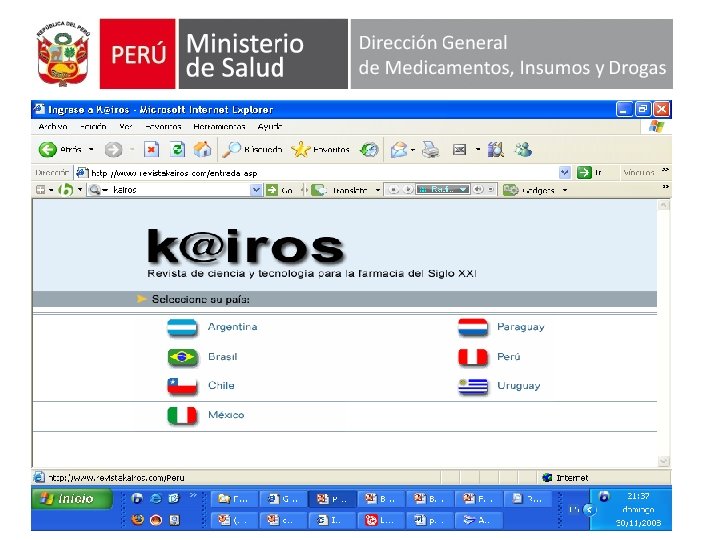Click the Uruguay flag icon
This screenshot has height=540, width=720.
pos(473,387)
